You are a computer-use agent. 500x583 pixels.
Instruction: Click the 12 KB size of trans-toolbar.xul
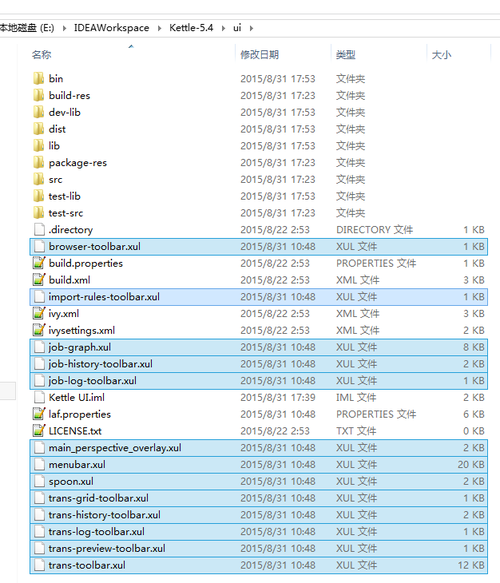click(471, 565)
